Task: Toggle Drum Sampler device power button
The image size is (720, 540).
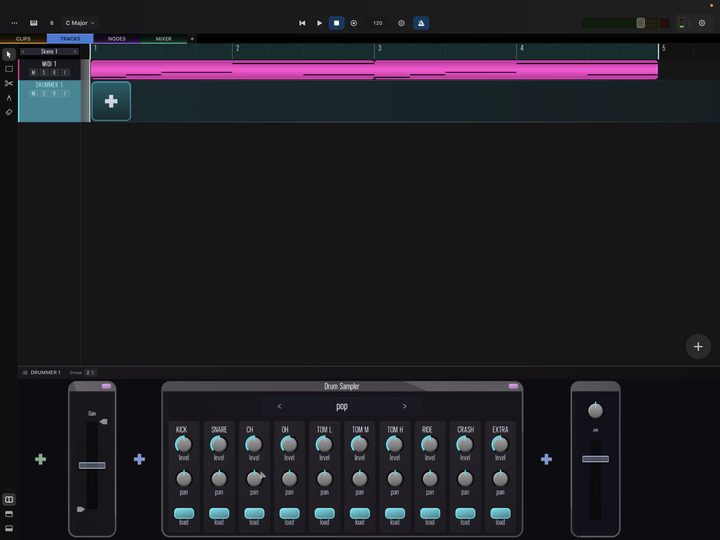Action: tap(513, 386)
